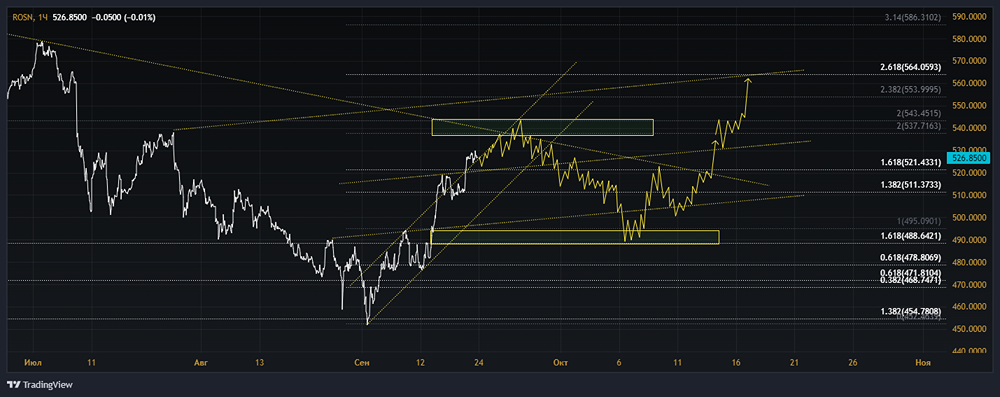Select the lower yellow support zone rectangle

(x=575, y=237)
